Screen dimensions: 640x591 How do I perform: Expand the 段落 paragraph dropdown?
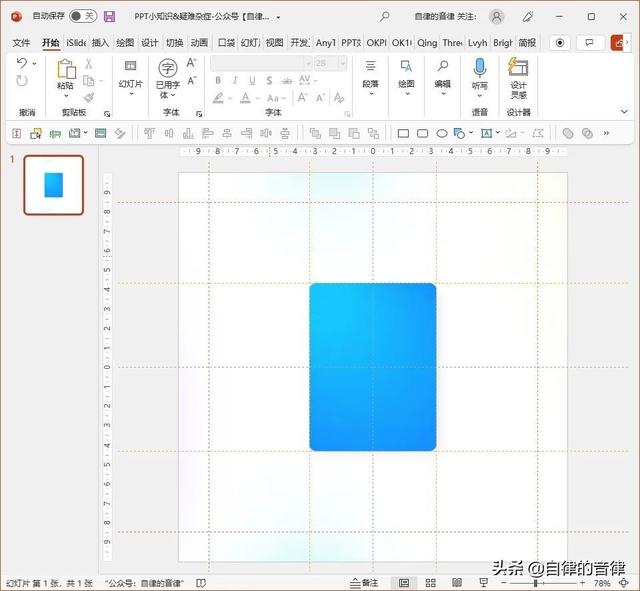tap(371, 94)
